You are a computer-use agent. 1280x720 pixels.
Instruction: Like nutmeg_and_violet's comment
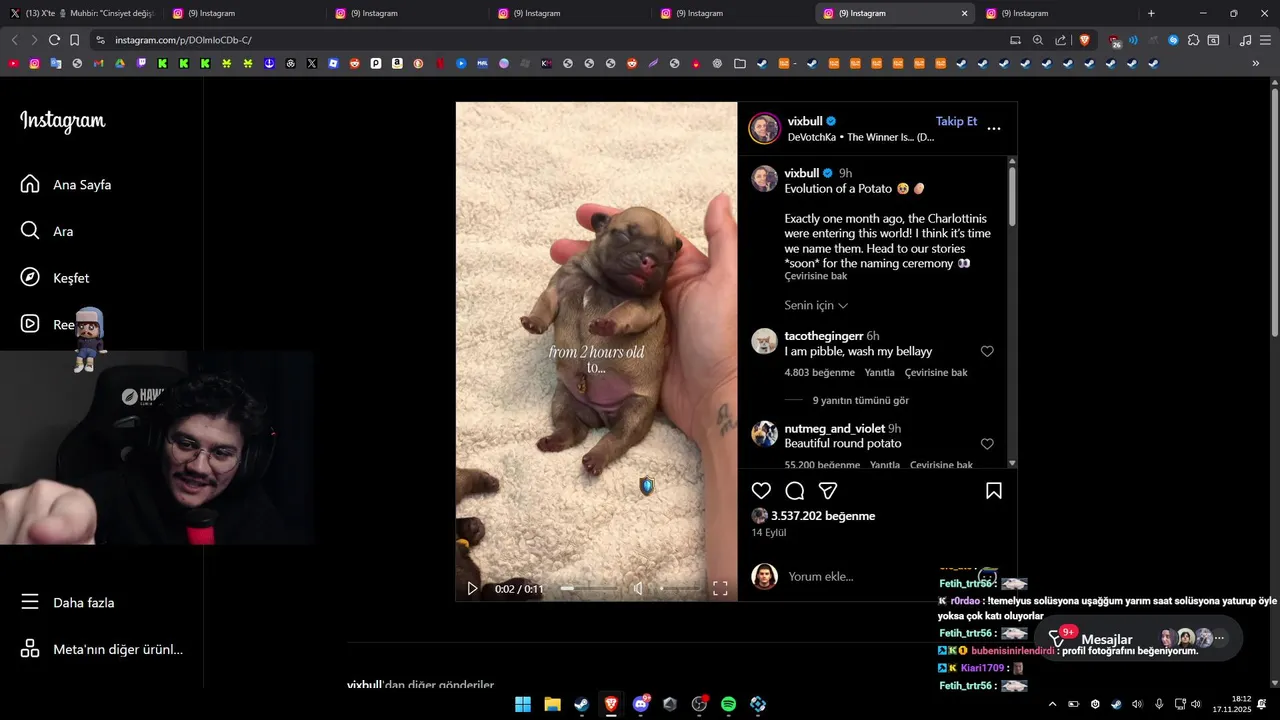[987, 444]
